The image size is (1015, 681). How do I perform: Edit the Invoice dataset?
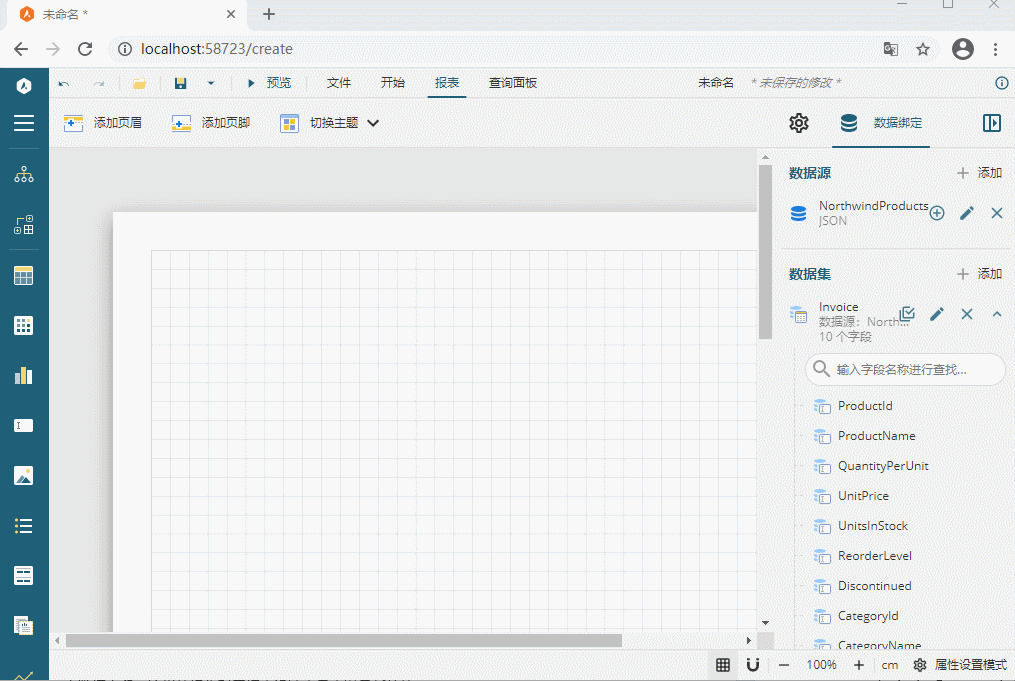pos(937,314)
